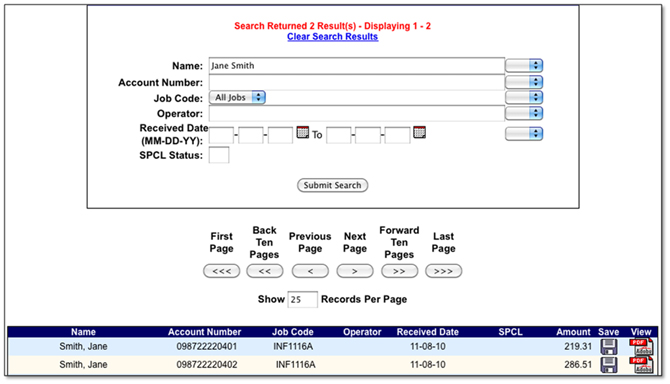This screenshot has height=384, width=670.
Task: Click the end date month box
Action: click(x=339, y=135)
